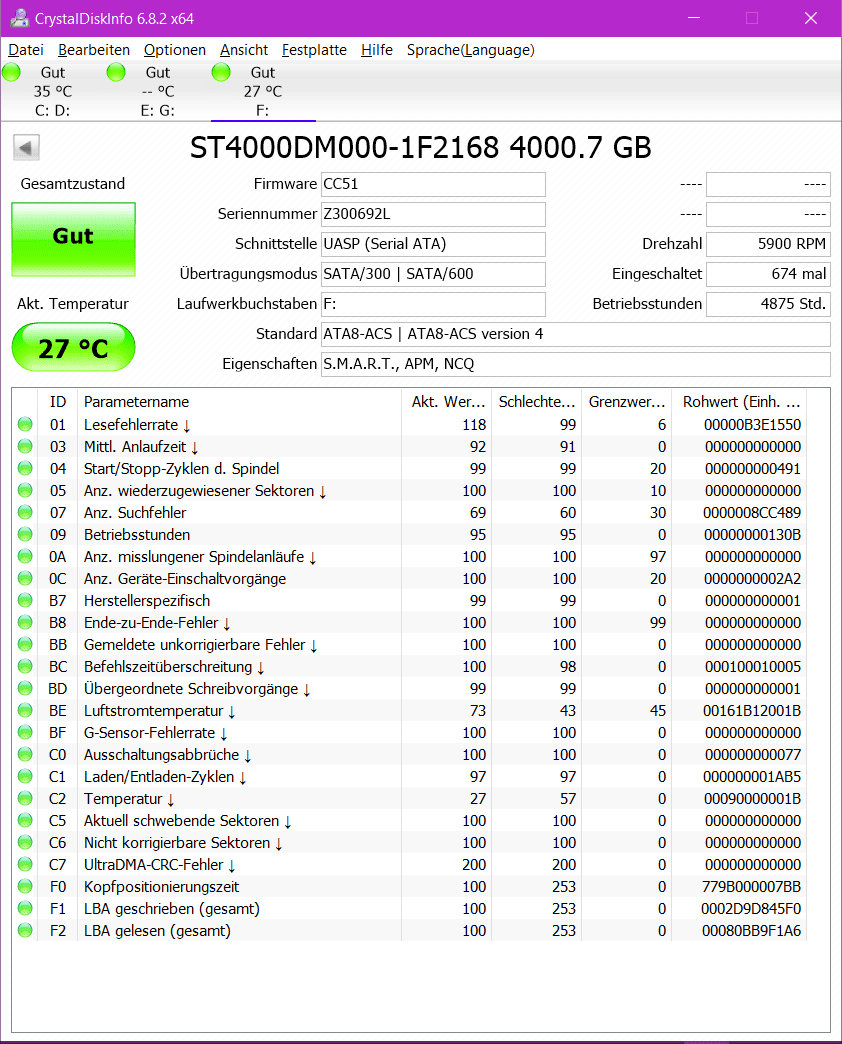Click the Eingeschaltet field 674 mal

click(x=768, y=274)
